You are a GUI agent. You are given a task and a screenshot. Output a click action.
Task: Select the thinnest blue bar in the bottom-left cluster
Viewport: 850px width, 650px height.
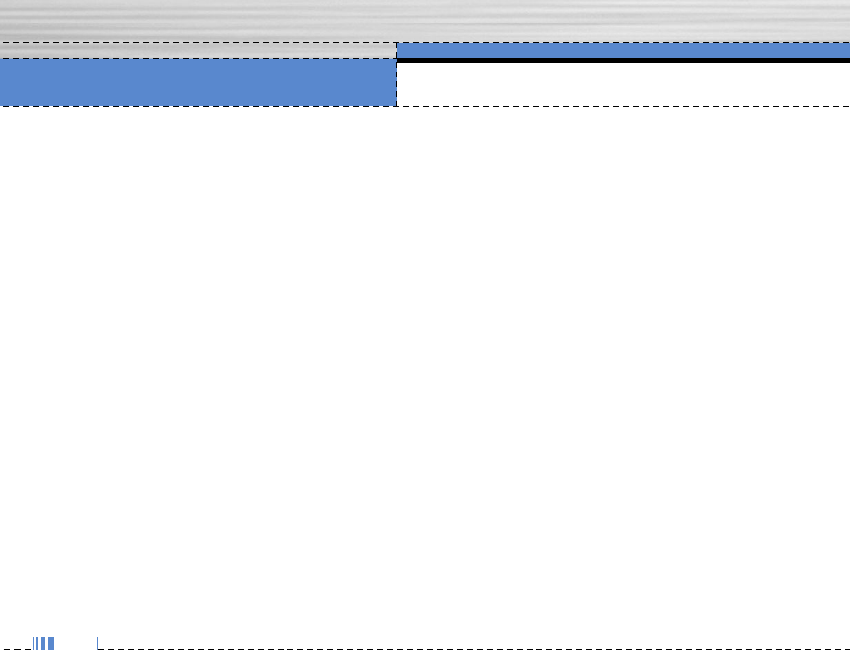(34, 643)
